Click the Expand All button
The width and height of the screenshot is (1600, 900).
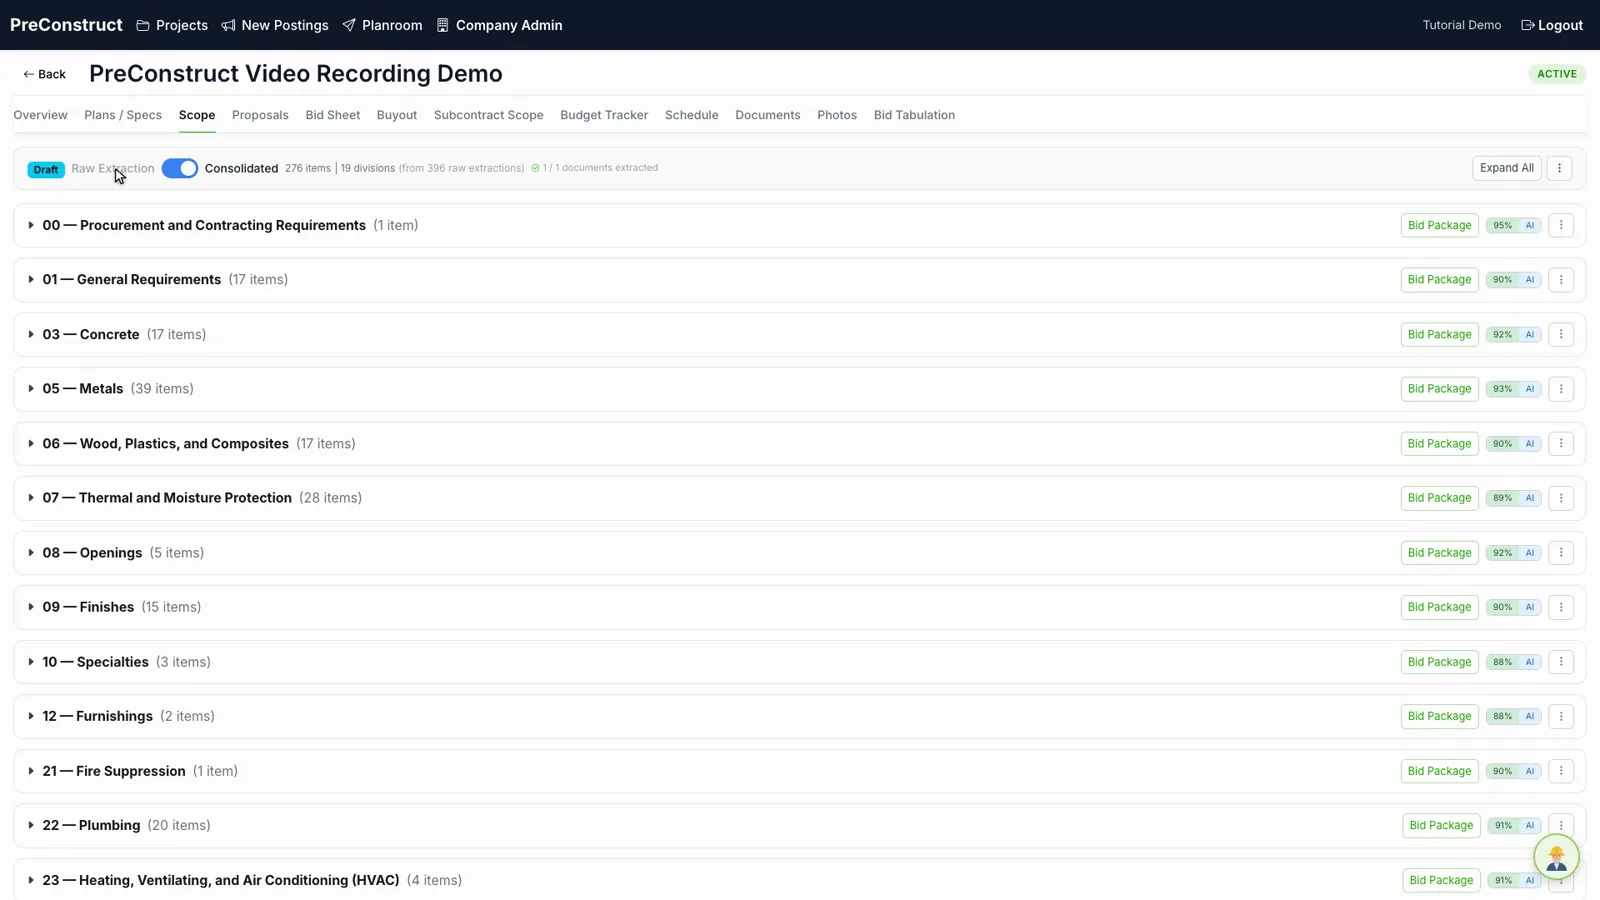pos(1506,168)
